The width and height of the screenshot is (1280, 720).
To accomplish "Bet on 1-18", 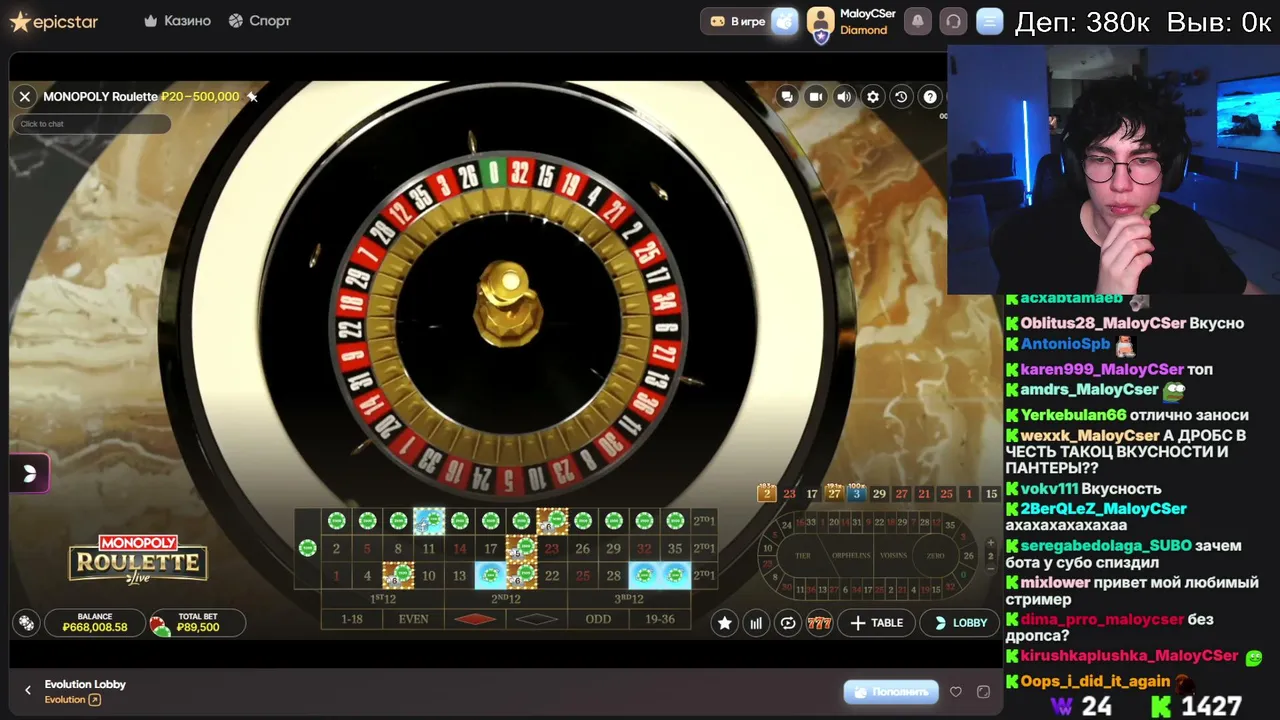I will point(352,619).
